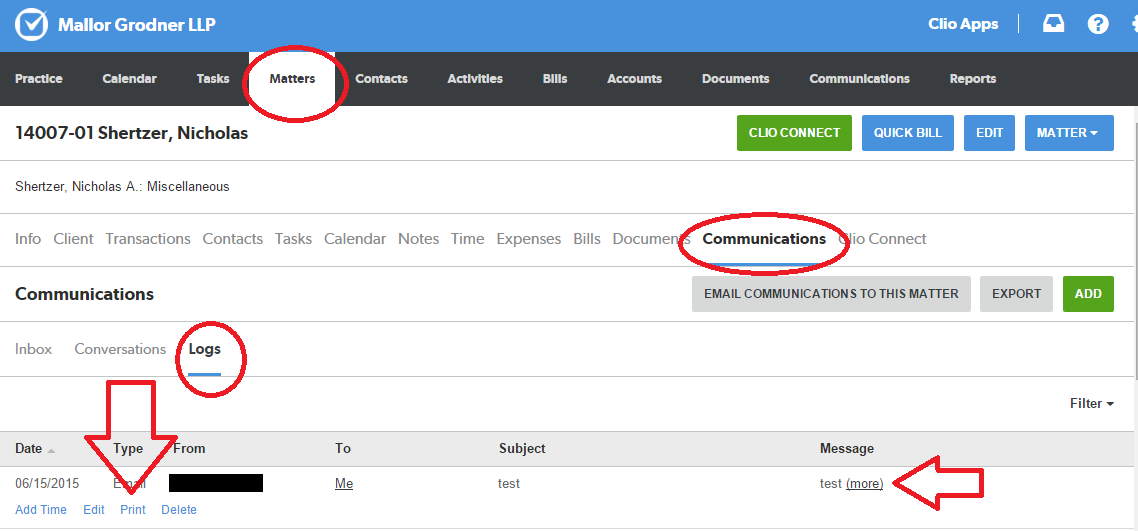Select the Logs sub-tab
Viewport: 1138px width, 531px height.
point(205,349)
